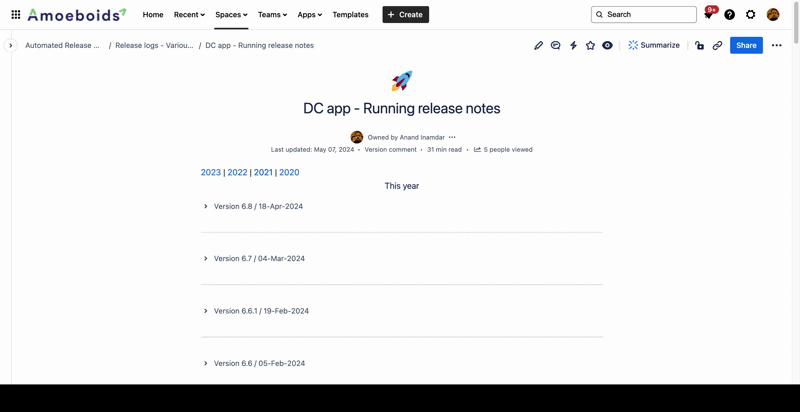Focus the Search input field
Image resolution: width=800 pixels, height=412 pixels.
(644, 14)
